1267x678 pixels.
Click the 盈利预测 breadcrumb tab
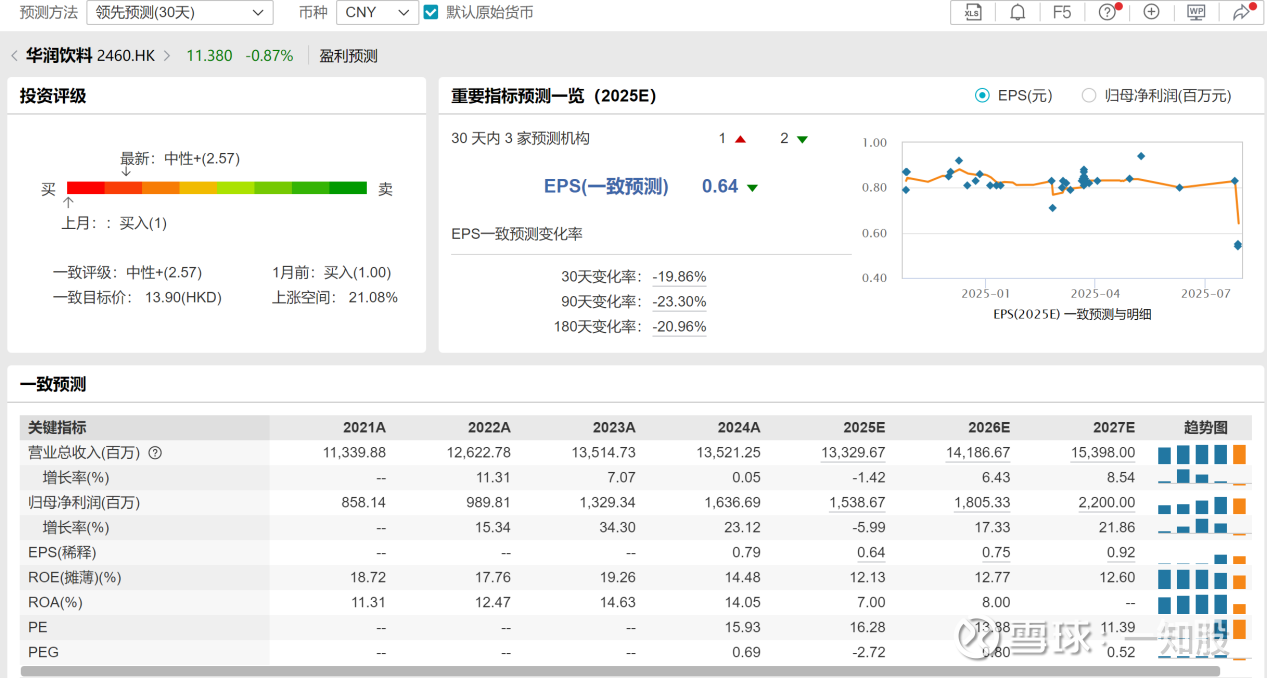348,56
